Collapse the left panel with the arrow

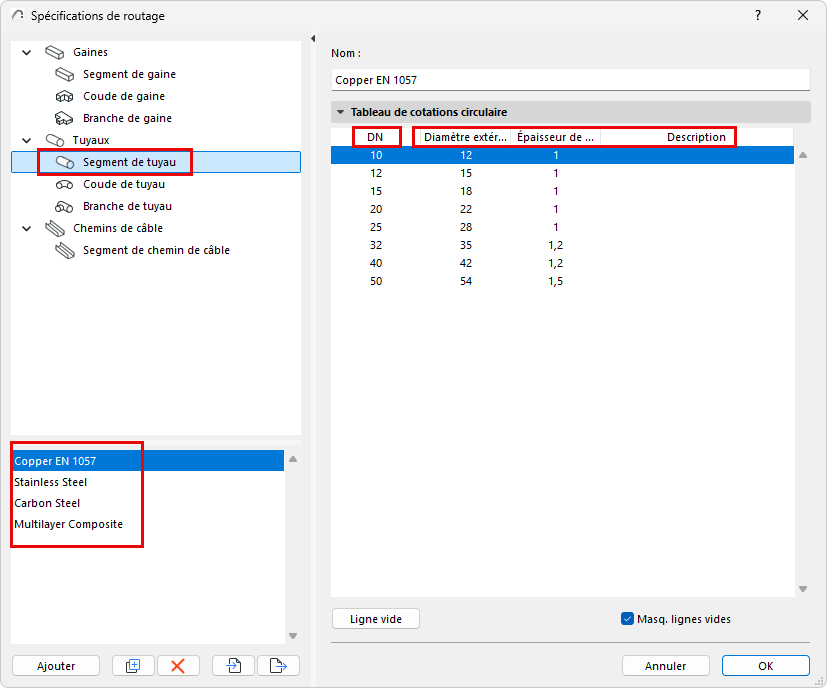click(x=313, y=39)
